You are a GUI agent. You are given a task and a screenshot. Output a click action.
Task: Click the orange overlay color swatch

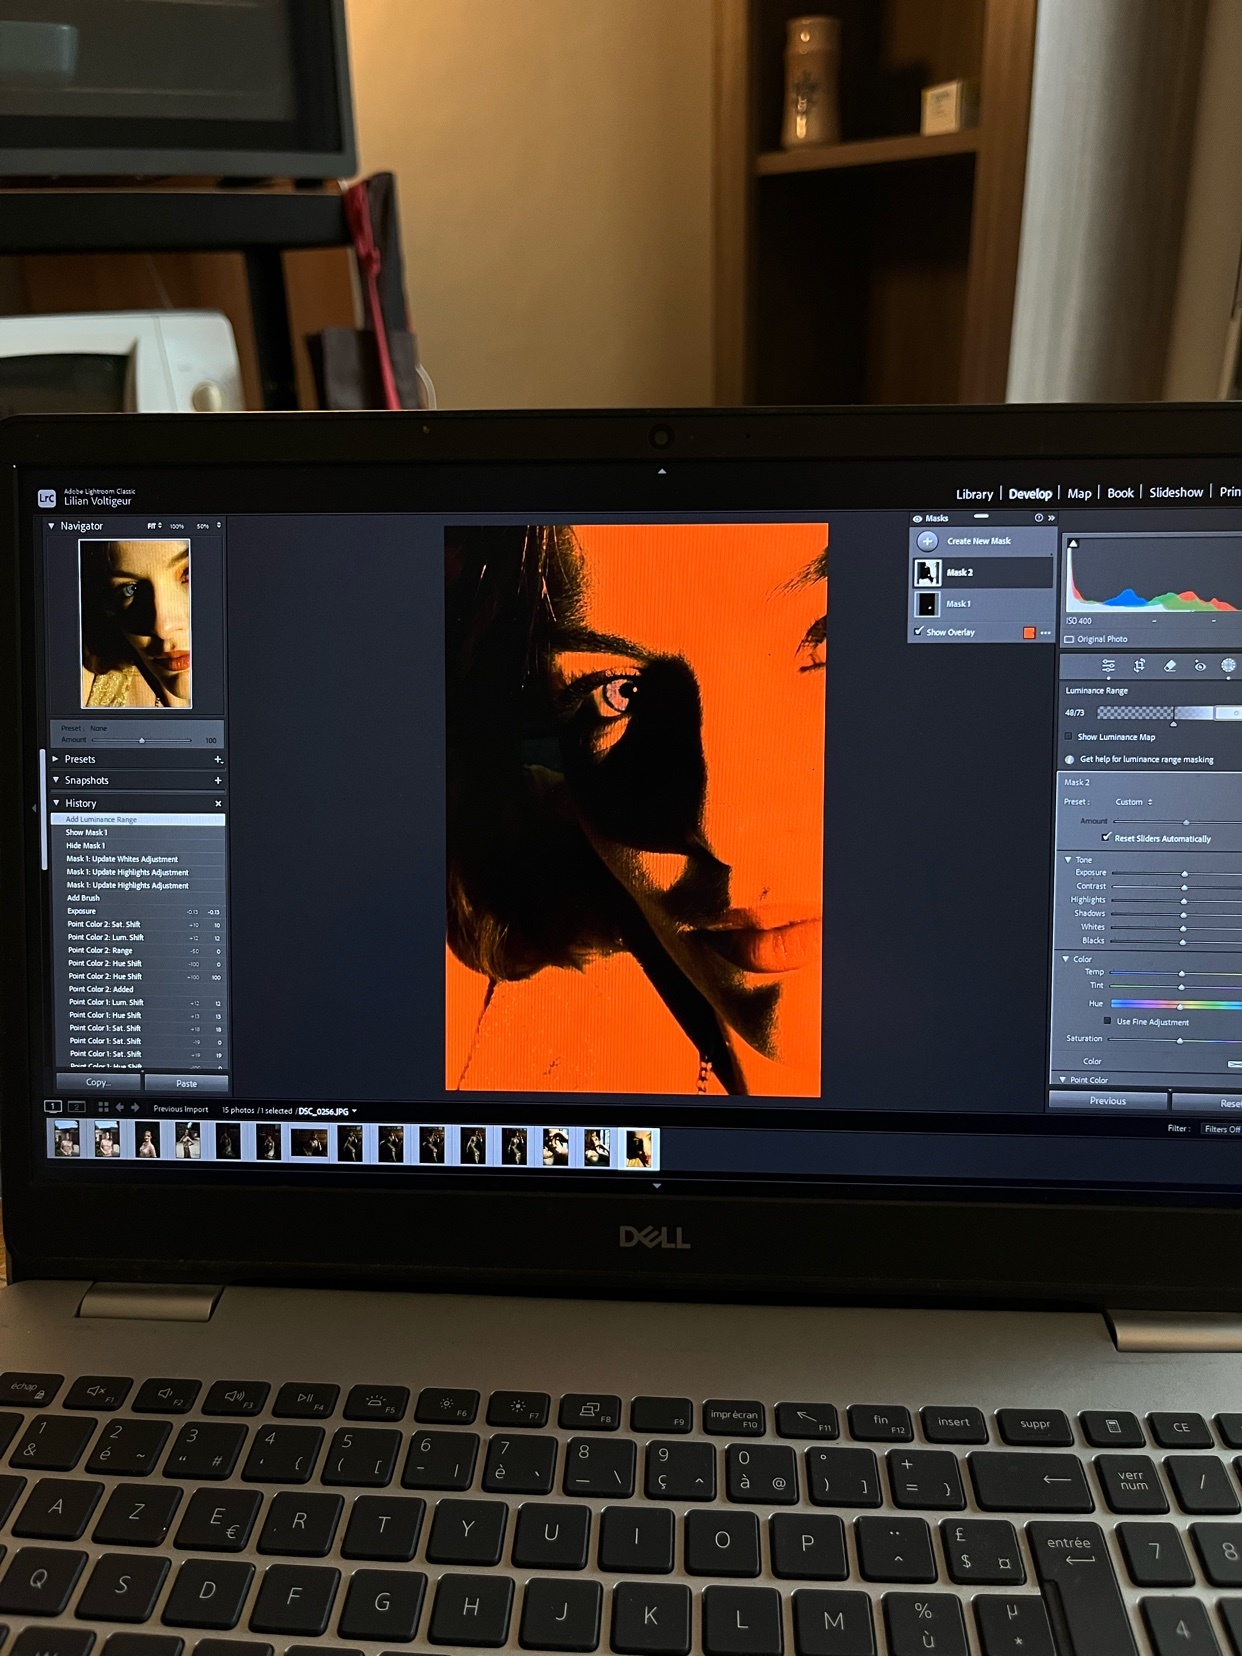[1029, 633]
